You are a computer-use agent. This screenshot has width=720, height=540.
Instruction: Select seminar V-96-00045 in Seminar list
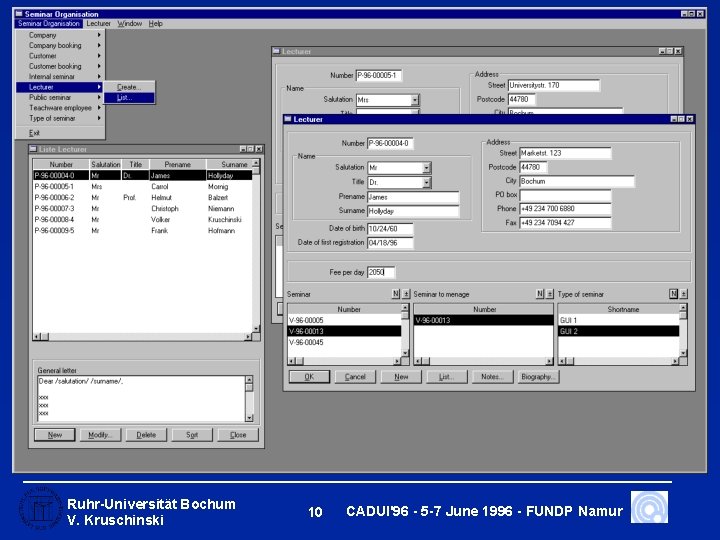coord(306,342)
